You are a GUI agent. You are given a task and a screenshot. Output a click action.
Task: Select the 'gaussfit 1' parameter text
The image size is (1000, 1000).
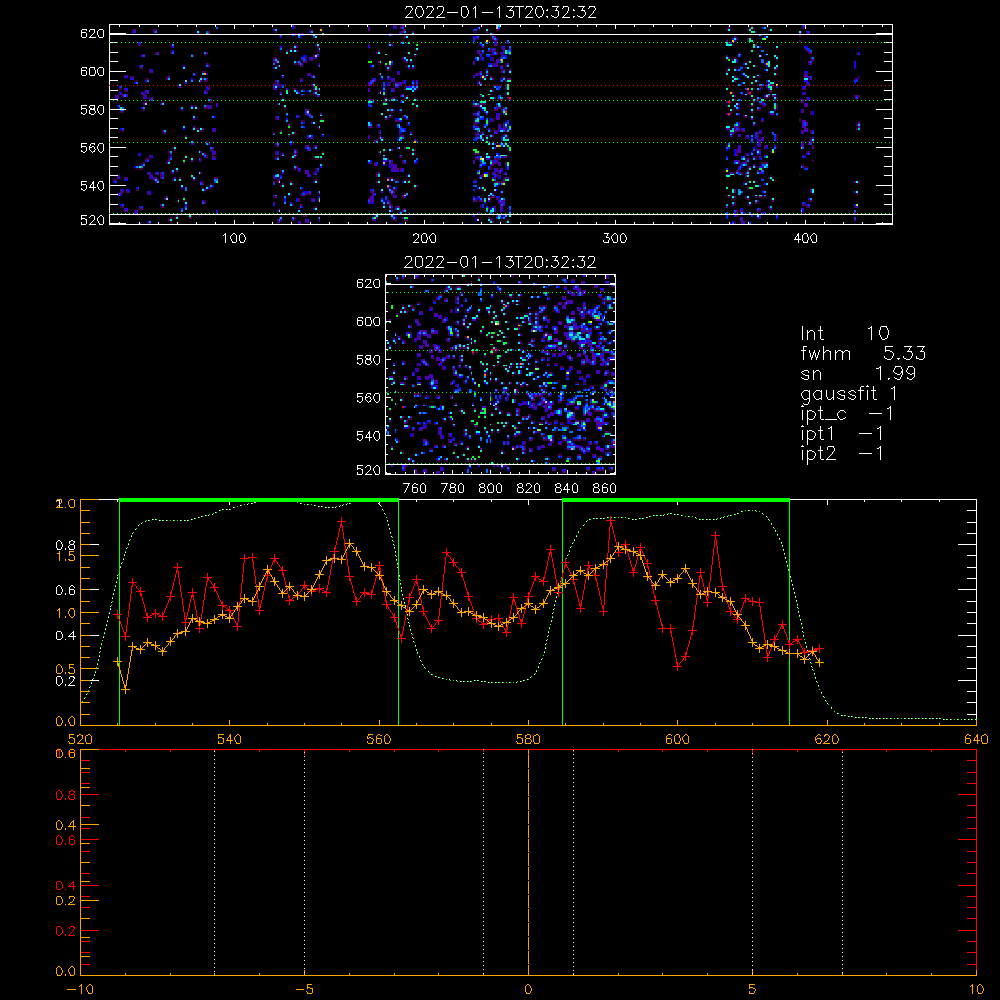[x=849, y=393]
